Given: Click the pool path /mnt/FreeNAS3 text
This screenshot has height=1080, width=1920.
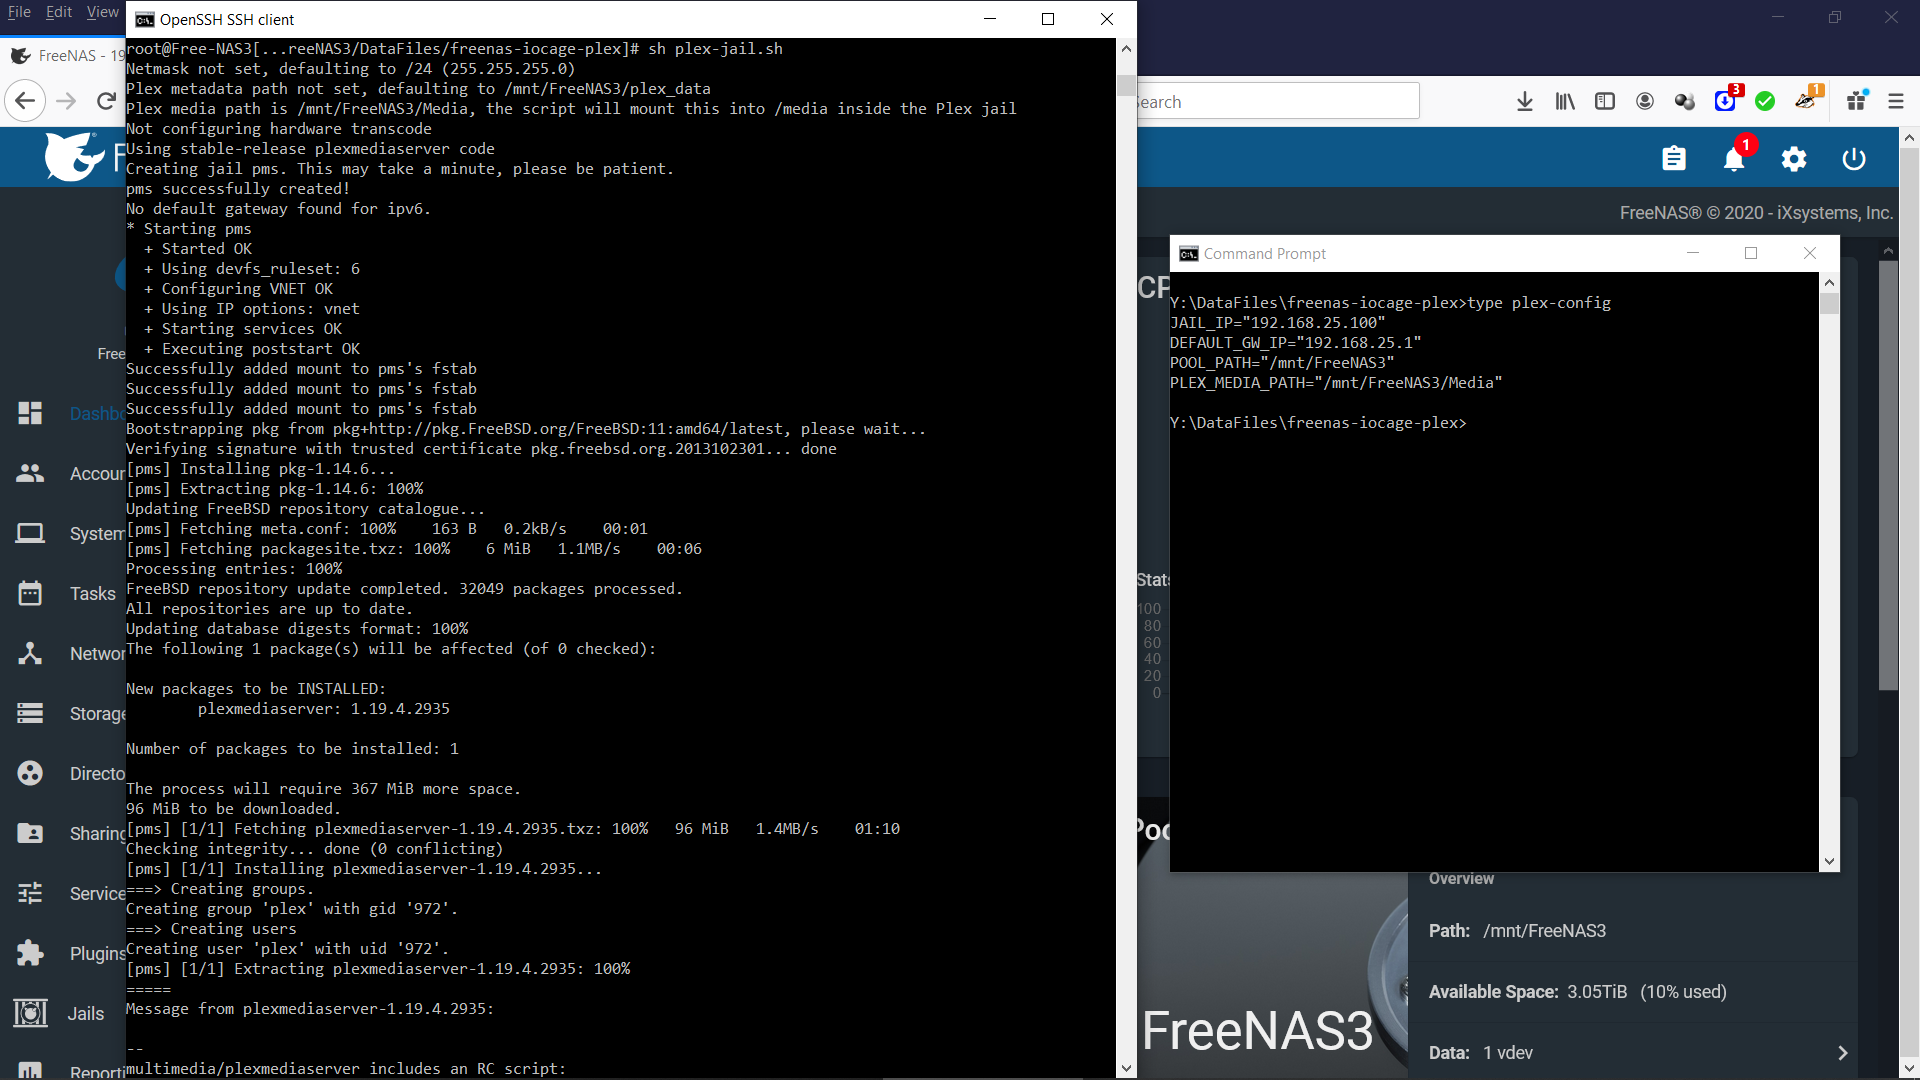Looking at the screenshot, I should pos(1544,931).
